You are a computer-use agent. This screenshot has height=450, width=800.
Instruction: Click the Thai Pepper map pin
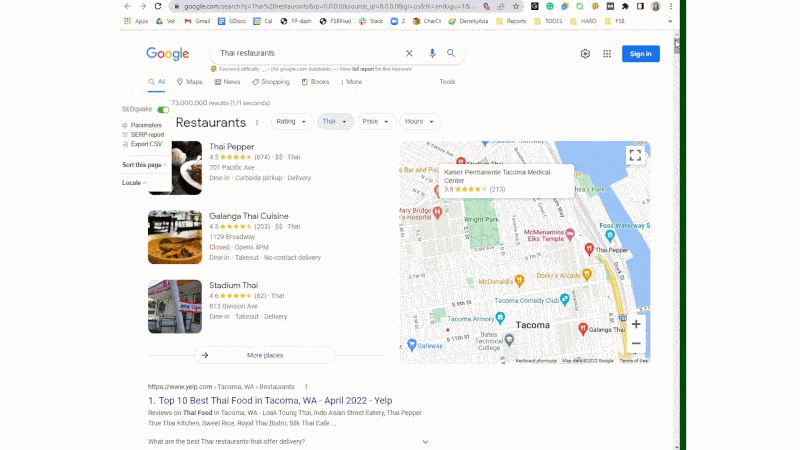point(589,249)
